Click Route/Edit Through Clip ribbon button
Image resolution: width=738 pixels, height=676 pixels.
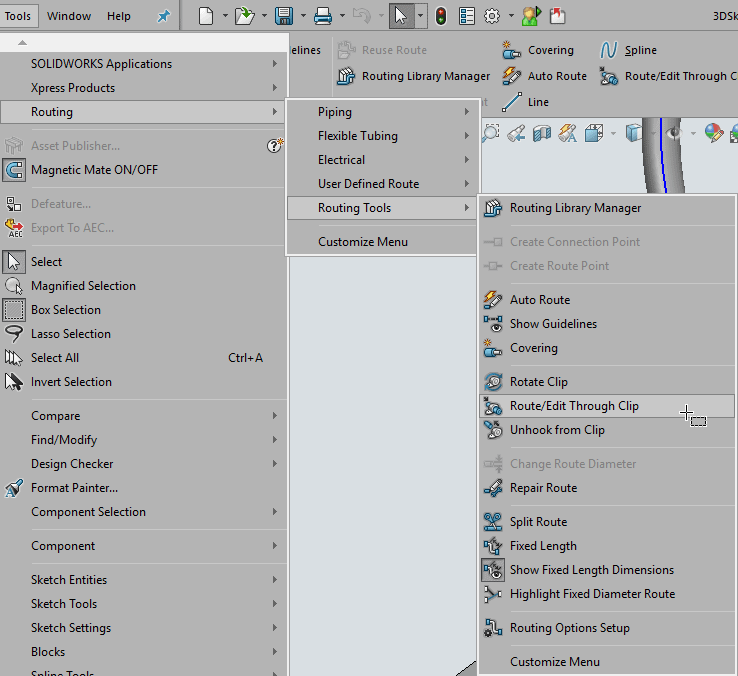[x=668, y=76]
